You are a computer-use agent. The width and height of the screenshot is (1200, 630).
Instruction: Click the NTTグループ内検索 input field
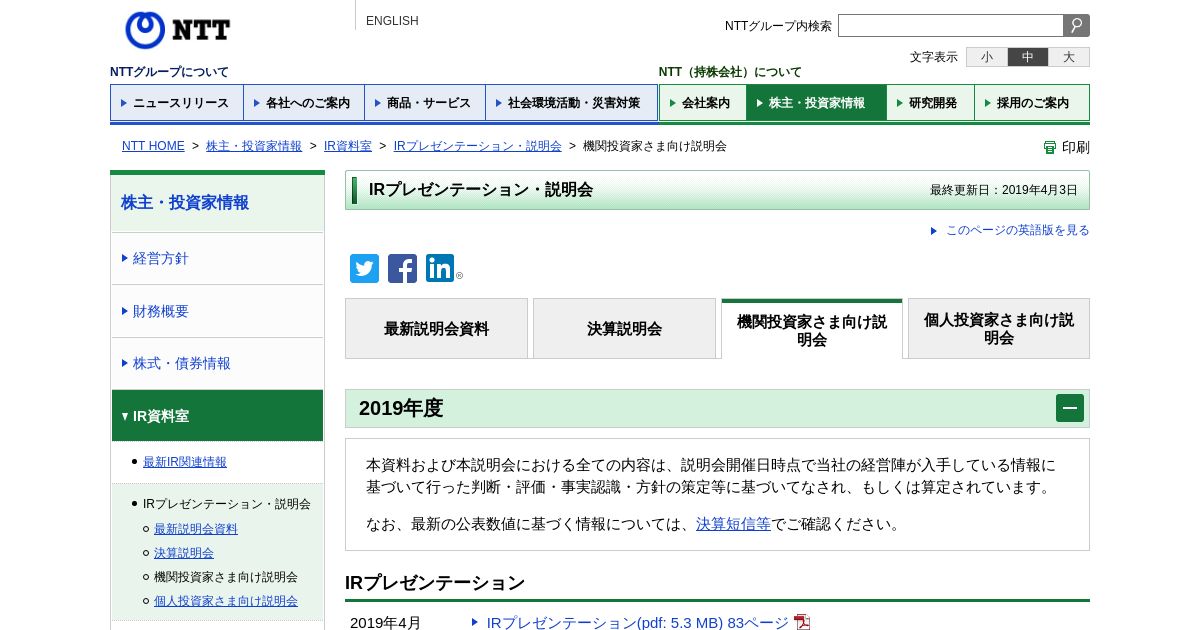tap(951, 26)
